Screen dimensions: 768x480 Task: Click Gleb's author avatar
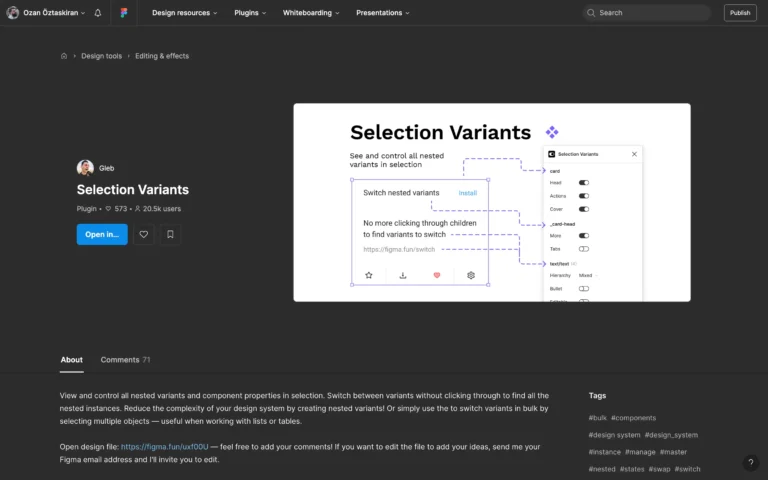(x=85, y=168)
